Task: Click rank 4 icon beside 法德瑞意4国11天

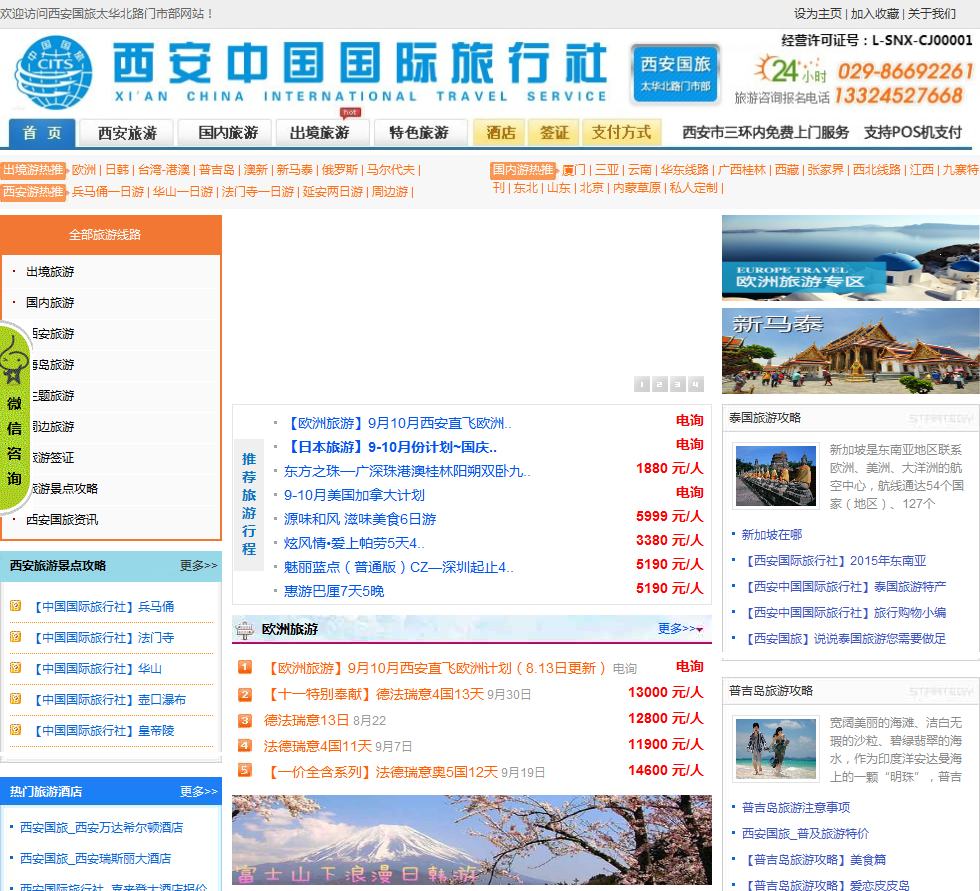Action: (x=245, y=745)
